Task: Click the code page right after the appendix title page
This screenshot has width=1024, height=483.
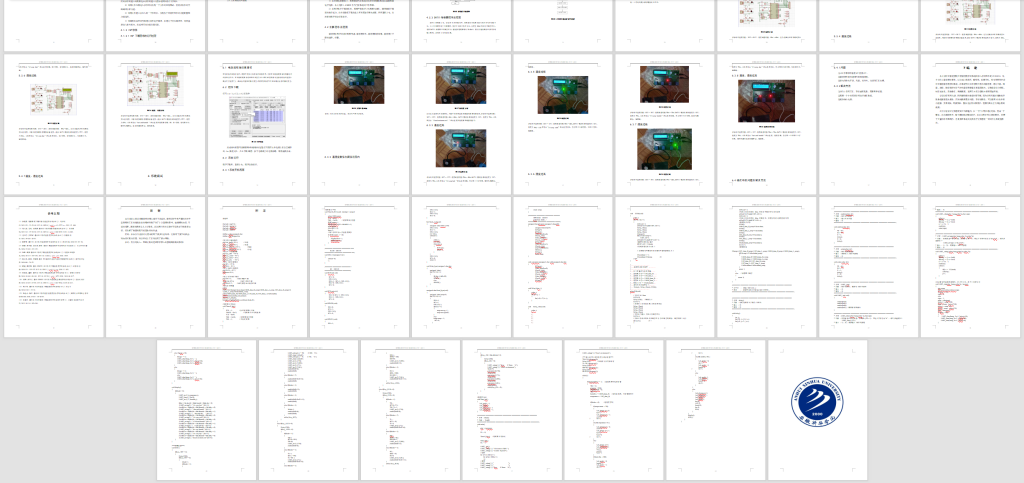Action: pyautogui.click(x=358, y=266)
